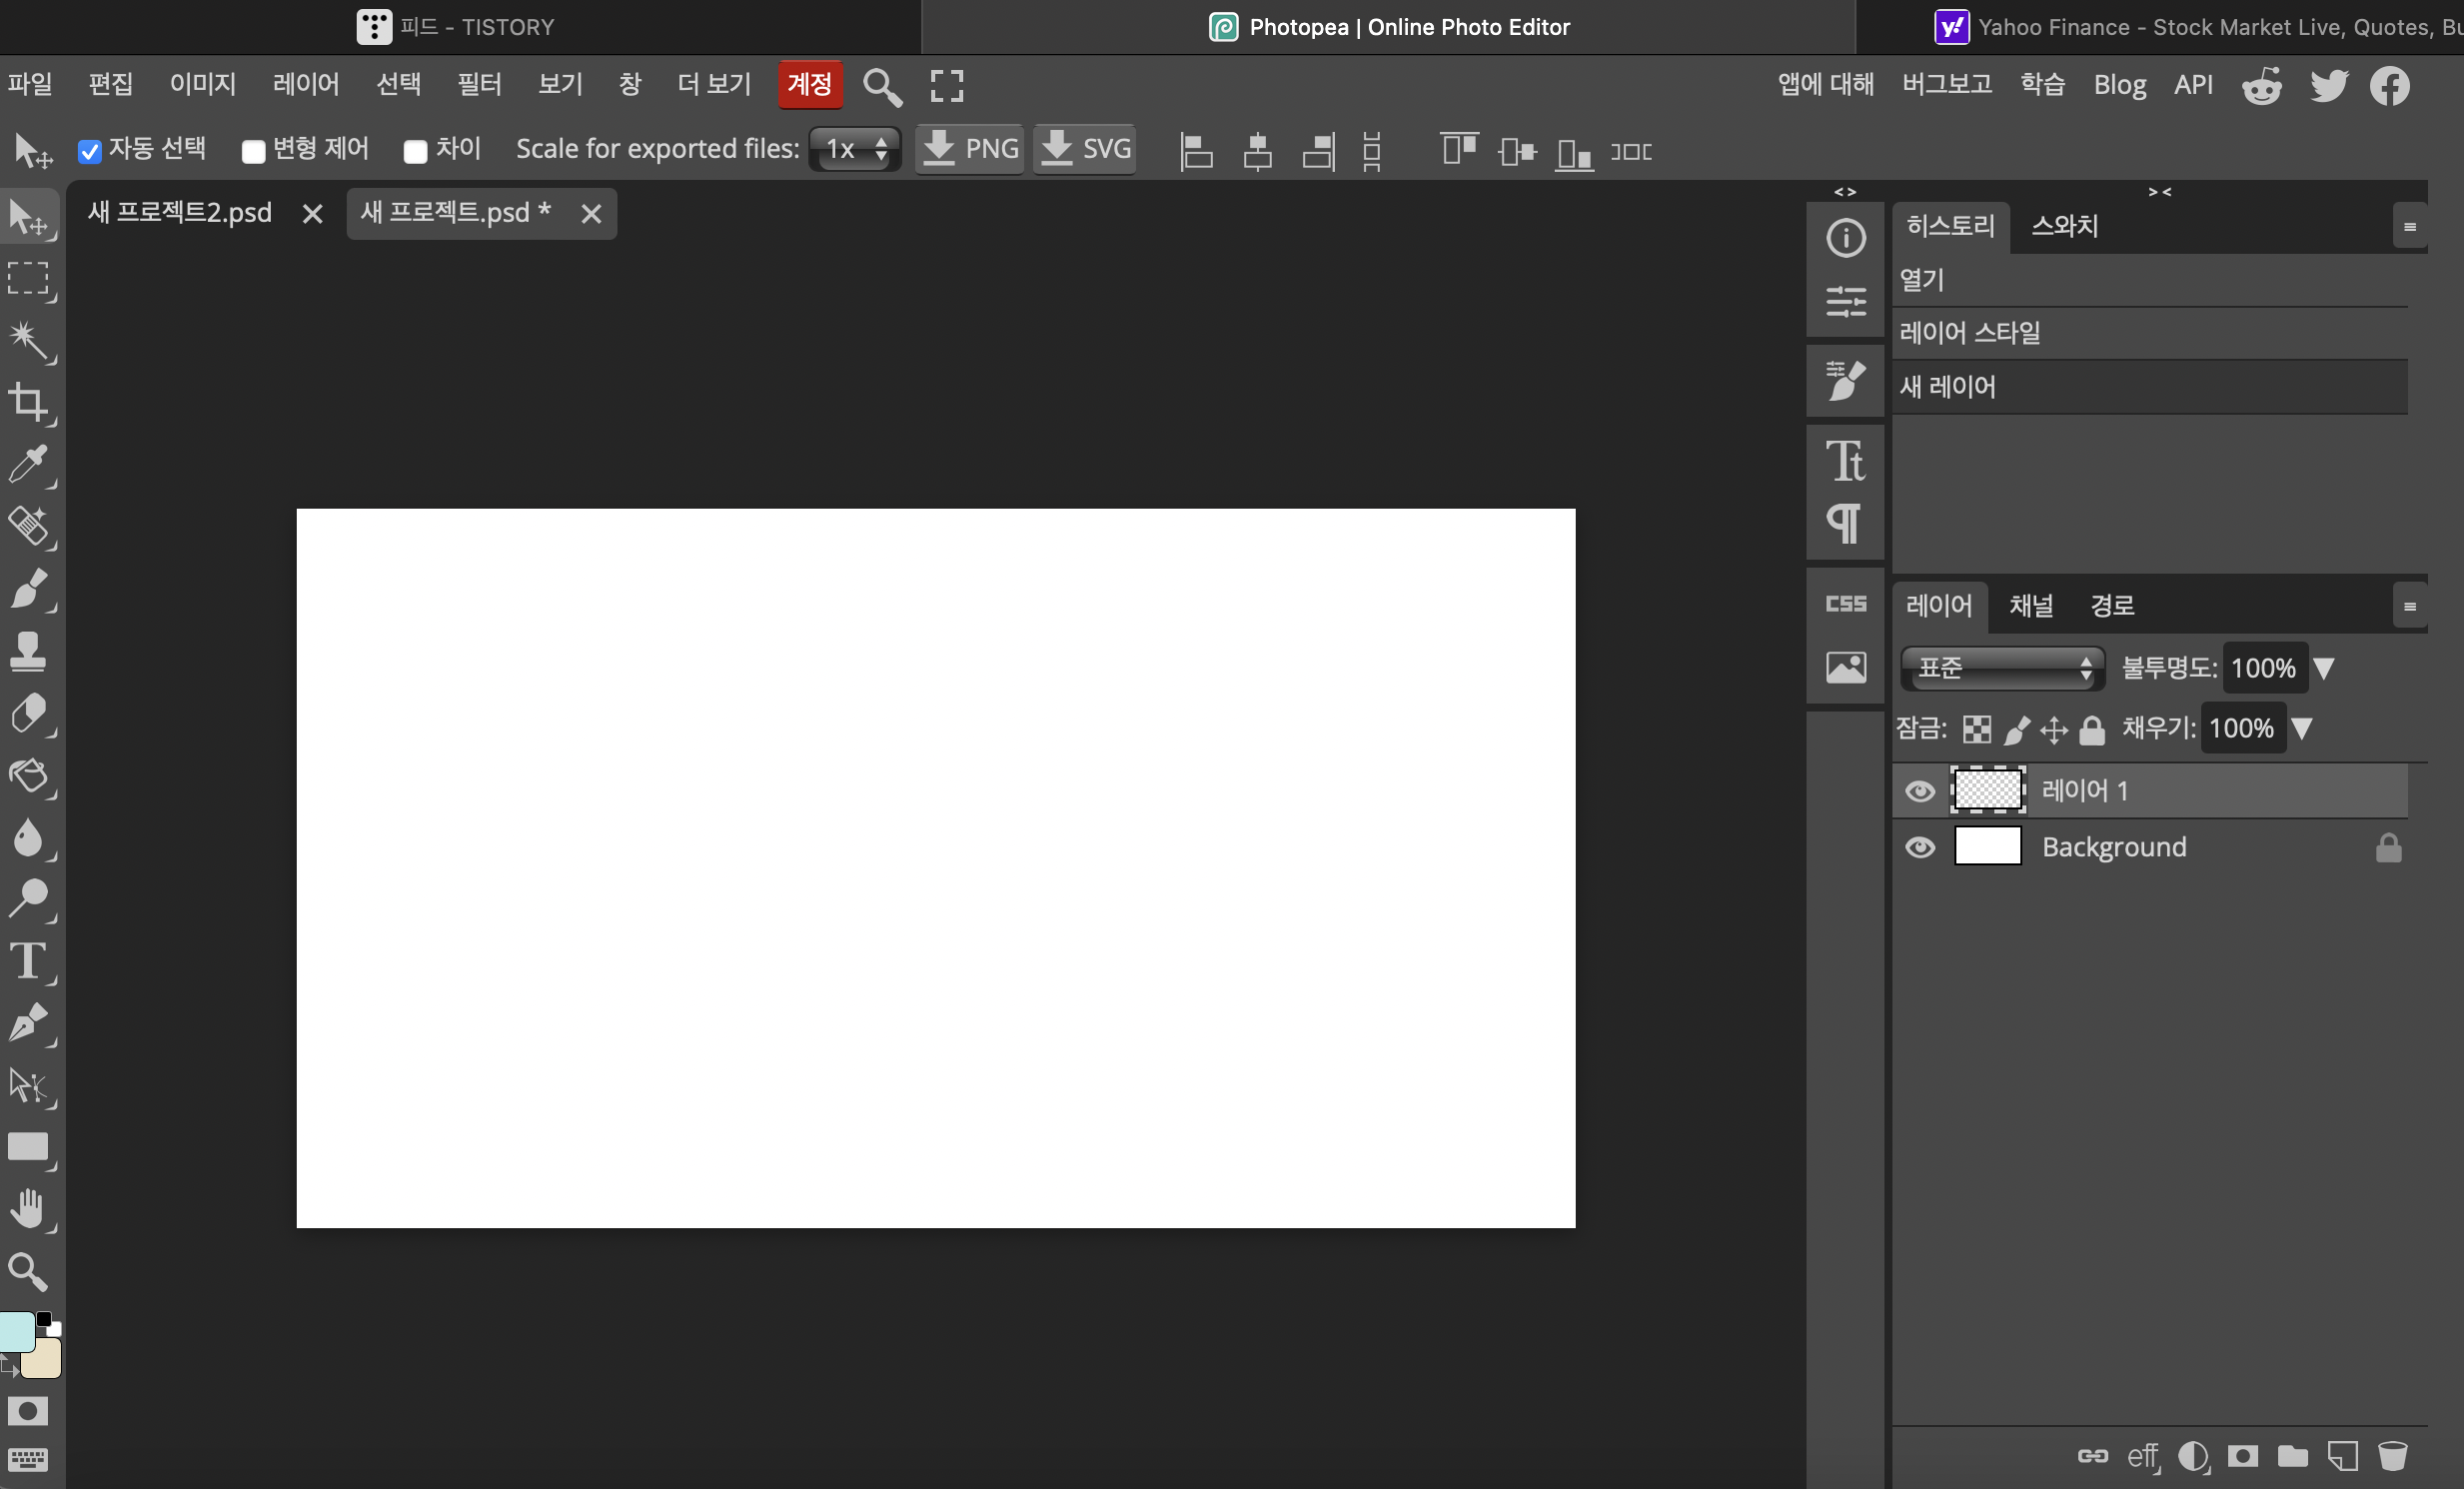Create a new folder in layers panel
Image resolution: width=2464 pixels, height=1489 pixels.
(x=2292, y=1455)
